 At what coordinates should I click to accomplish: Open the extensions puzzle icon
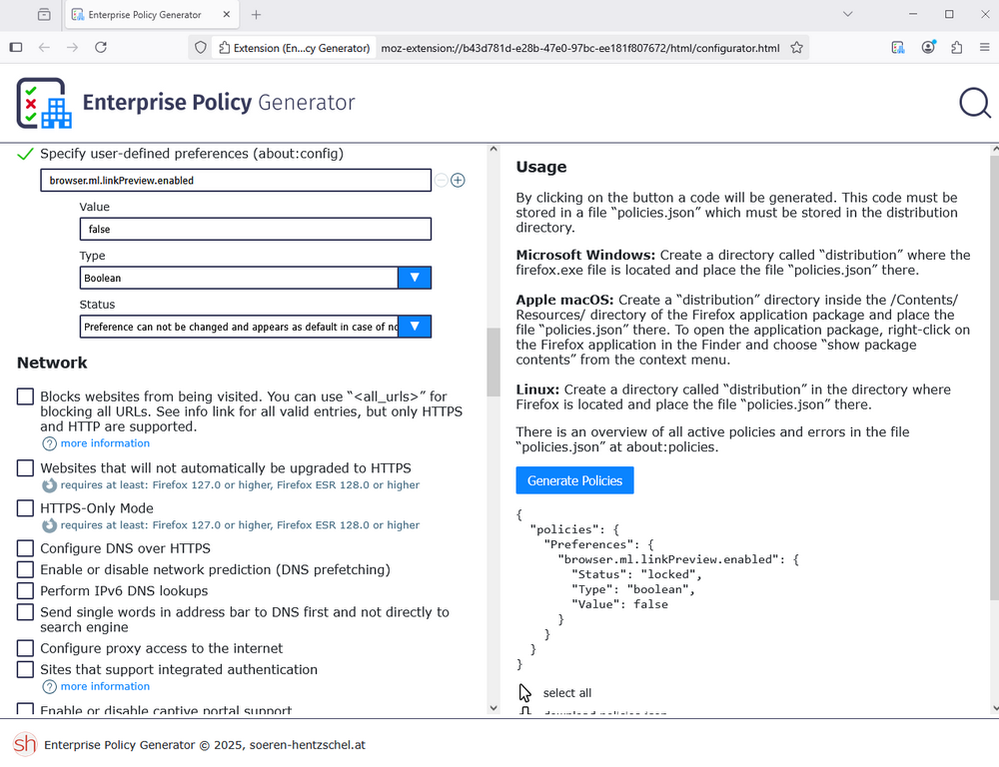pos(956,48)
